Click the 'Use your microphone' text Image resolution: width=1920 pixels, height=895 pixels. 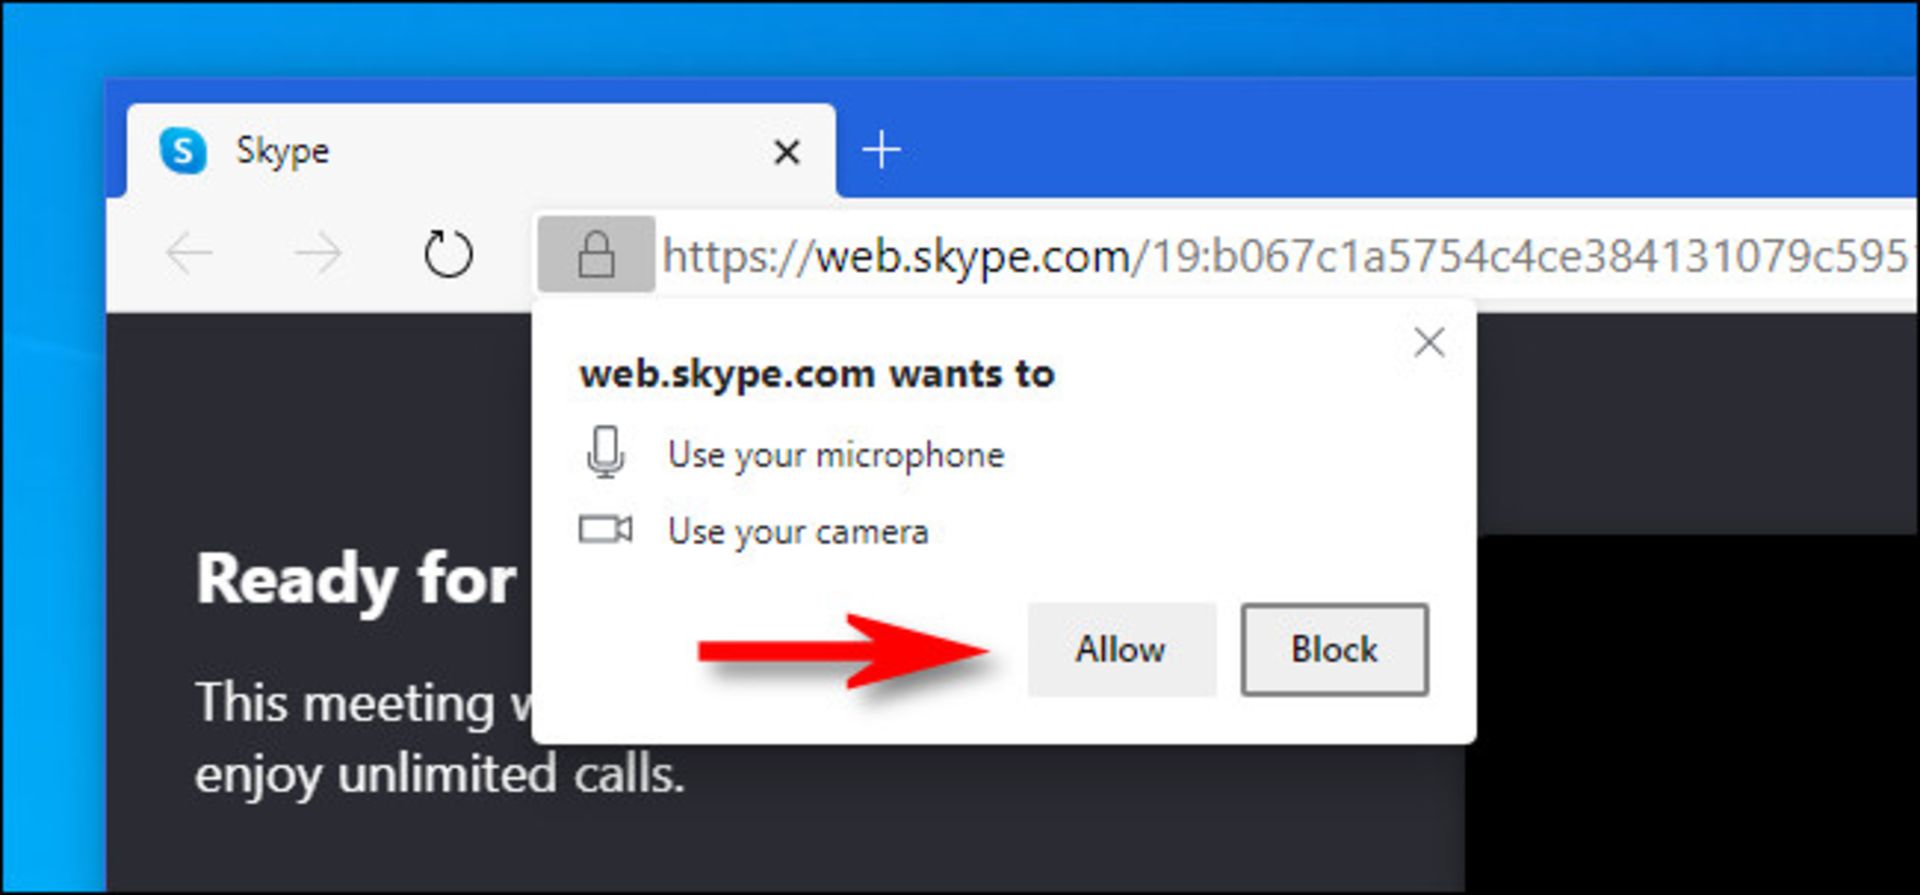tap(836, 455)
